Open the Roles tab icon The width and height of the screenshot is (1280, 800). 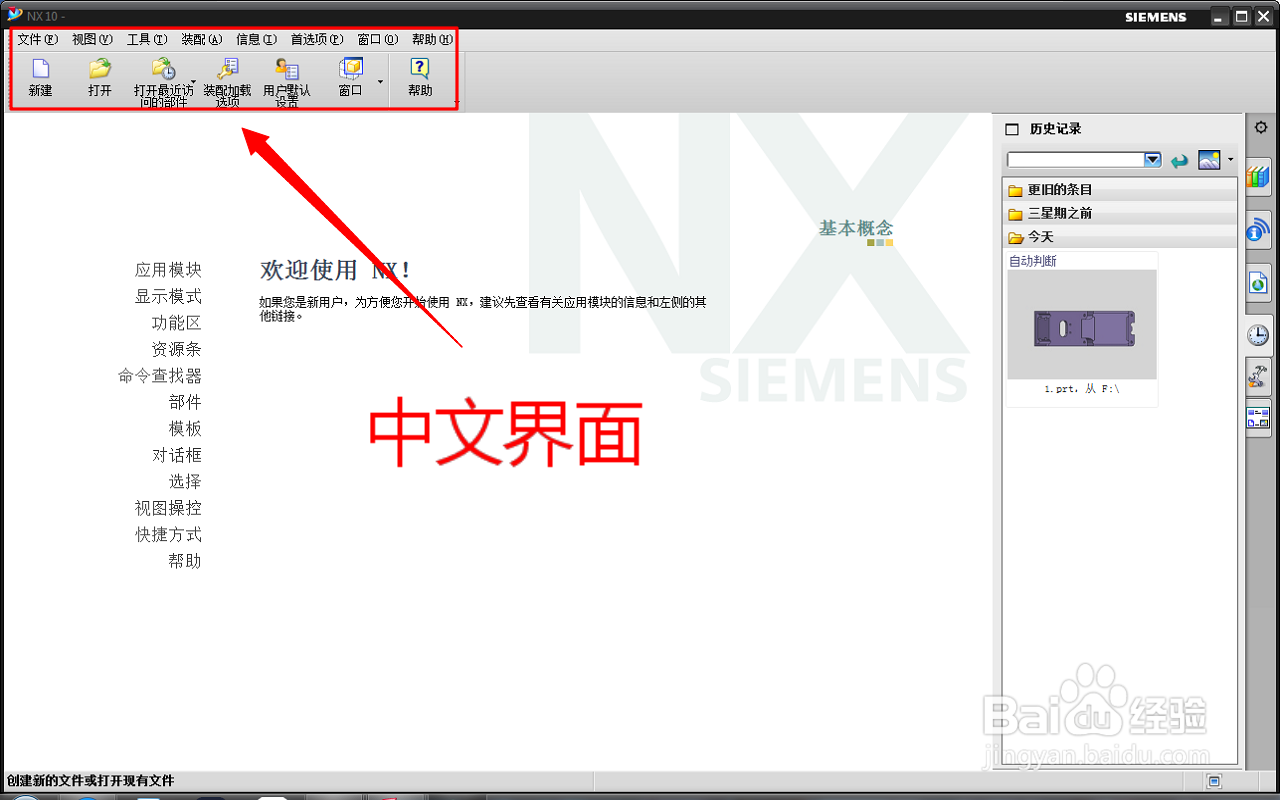pos(1258,418)
